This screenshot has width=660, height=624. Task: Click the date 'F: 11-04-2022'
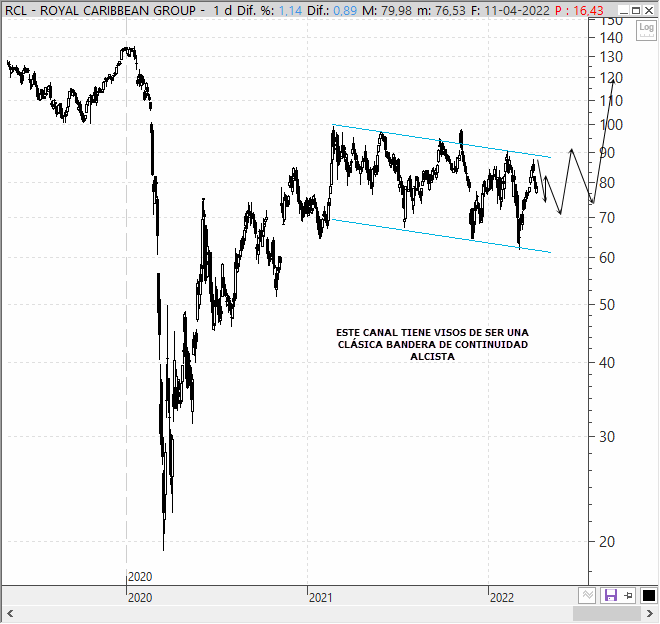[510, 10]
